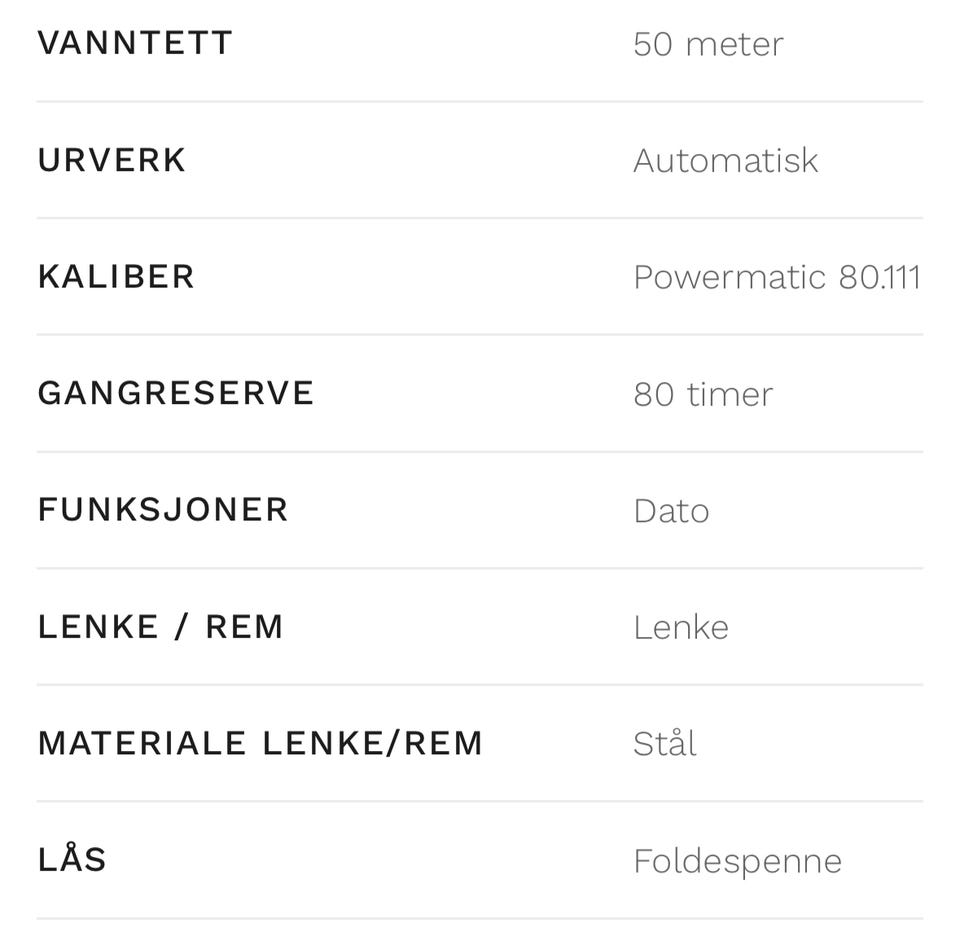Viewport: 960px width, 927px height.
Task: Select the Automatisk value
Action: [x=726, y=161]
